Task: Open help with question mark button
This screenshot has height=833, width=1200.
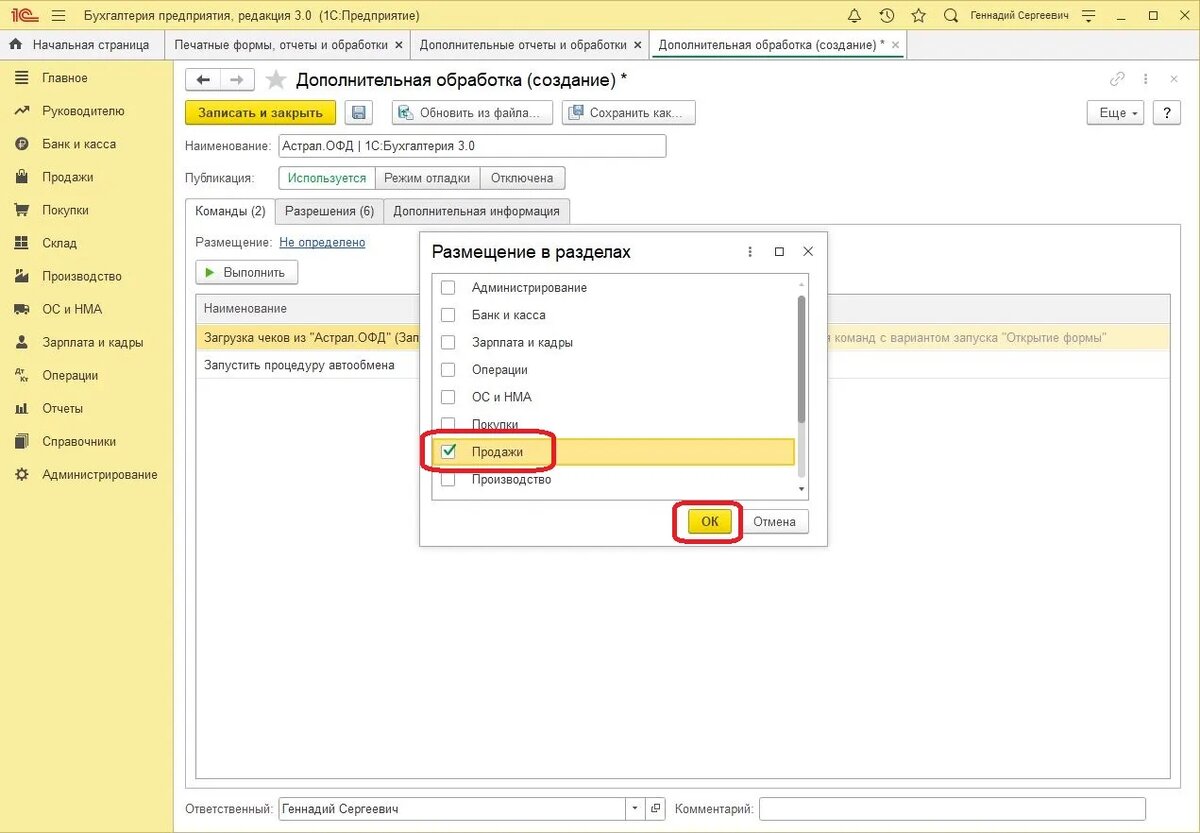Action: coord(1167,113)
